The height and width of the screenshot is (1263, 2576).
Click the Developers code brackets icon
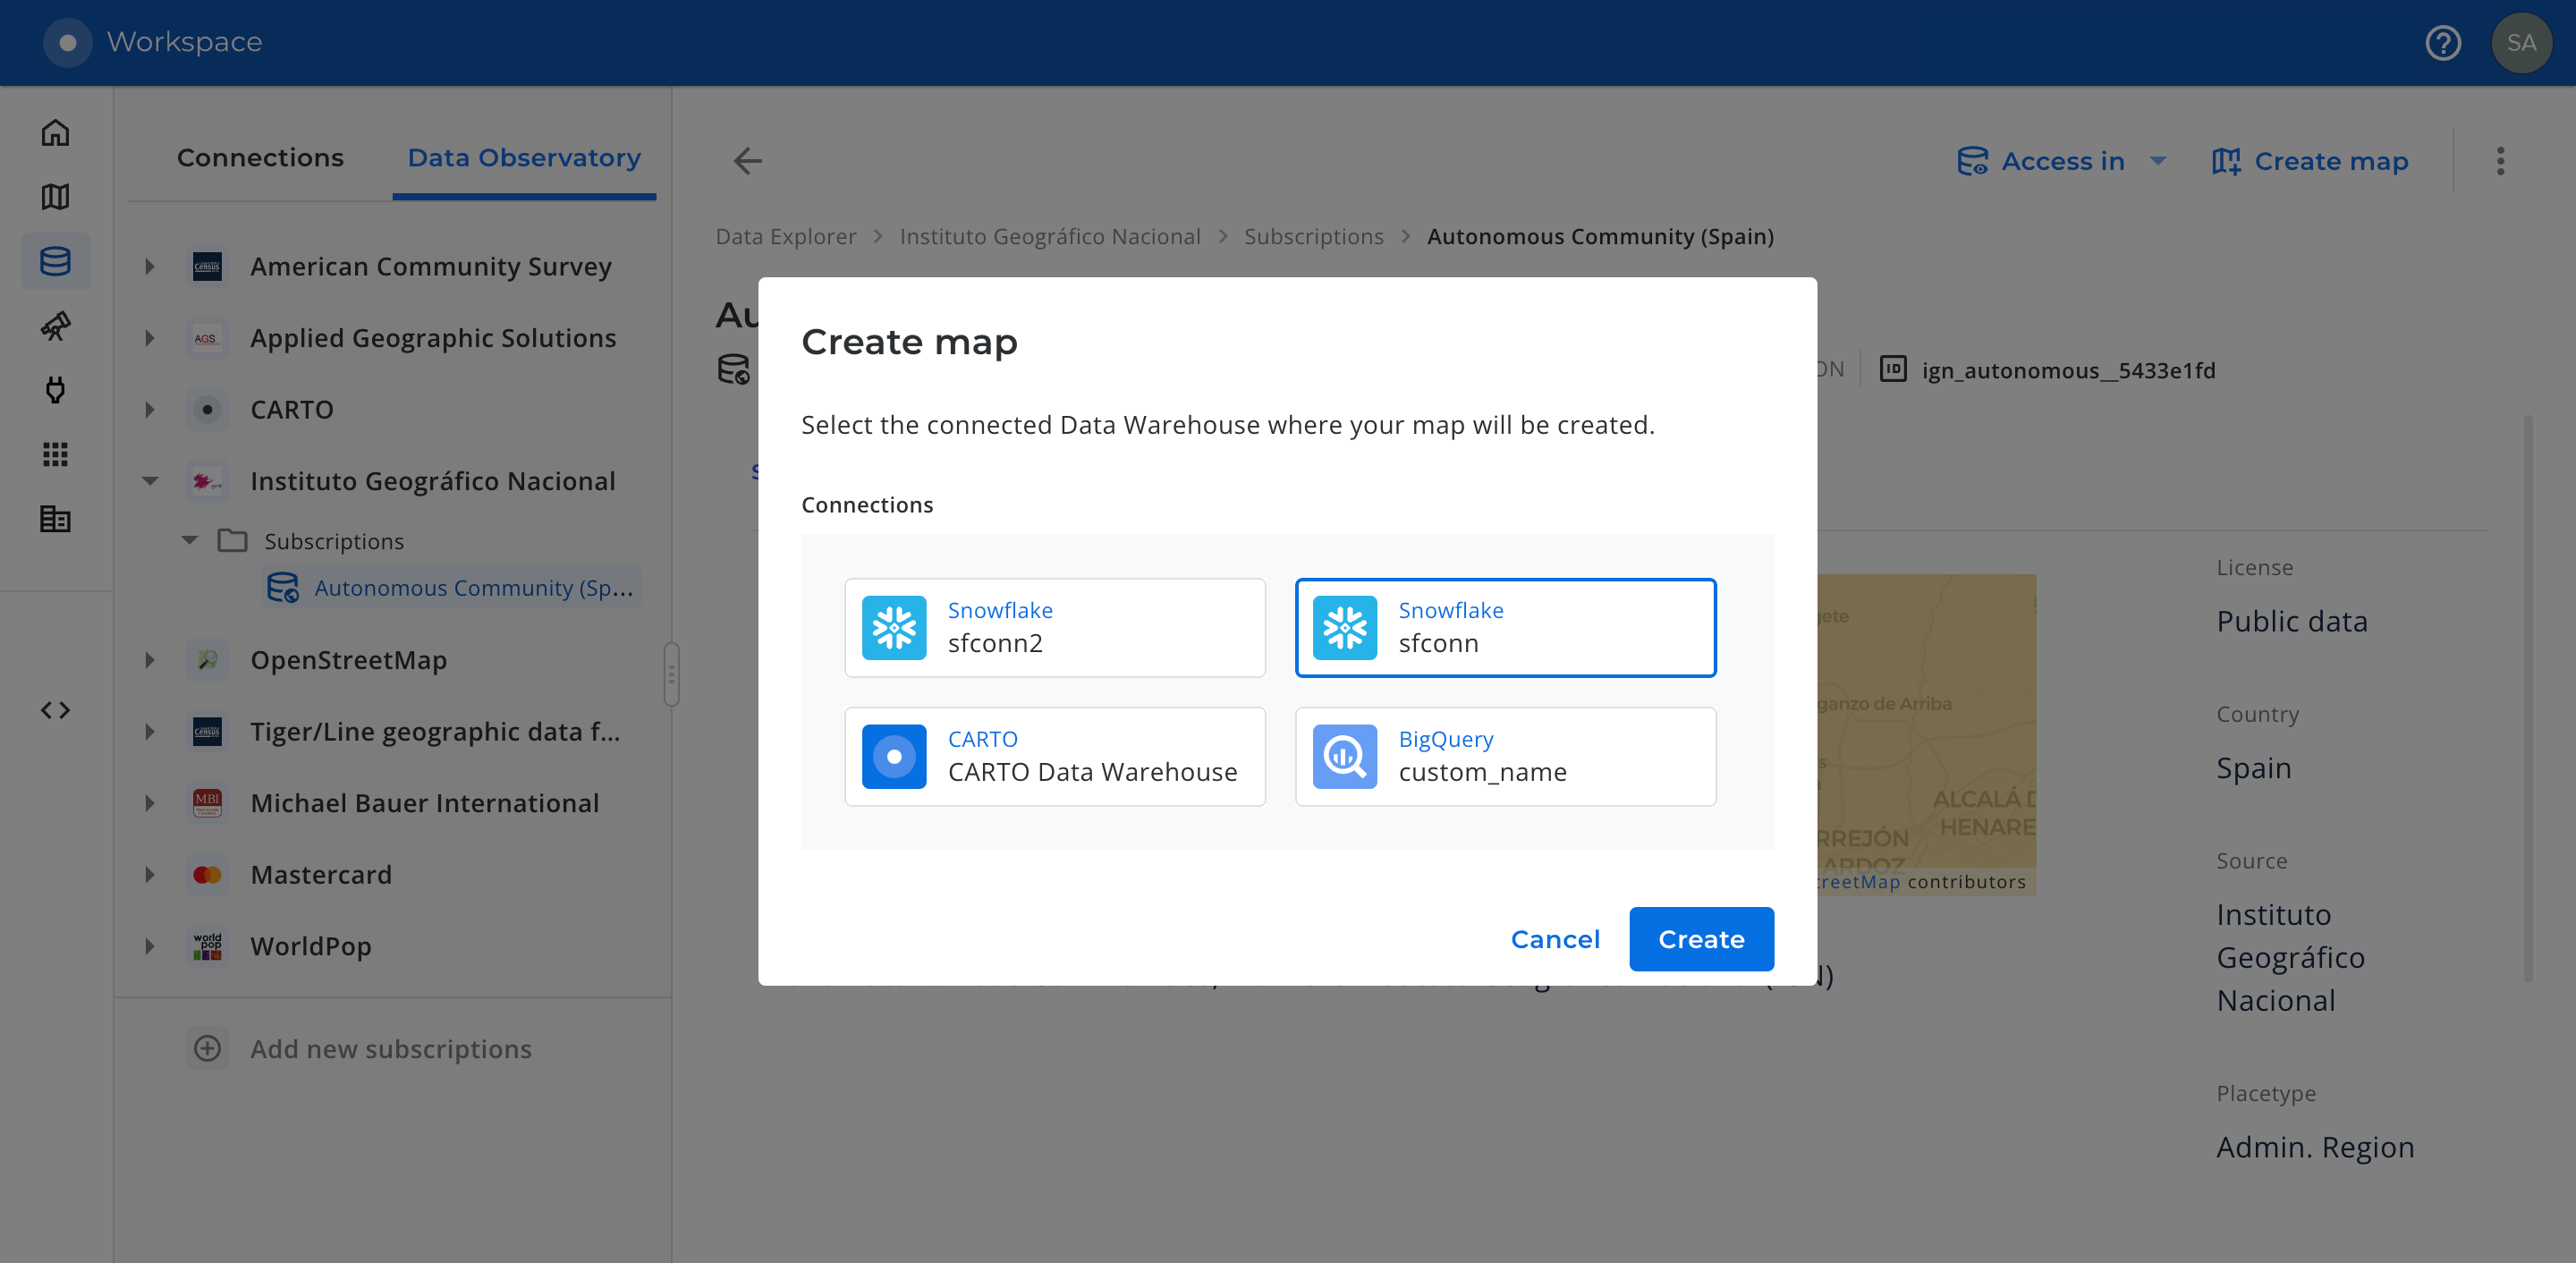56,710
